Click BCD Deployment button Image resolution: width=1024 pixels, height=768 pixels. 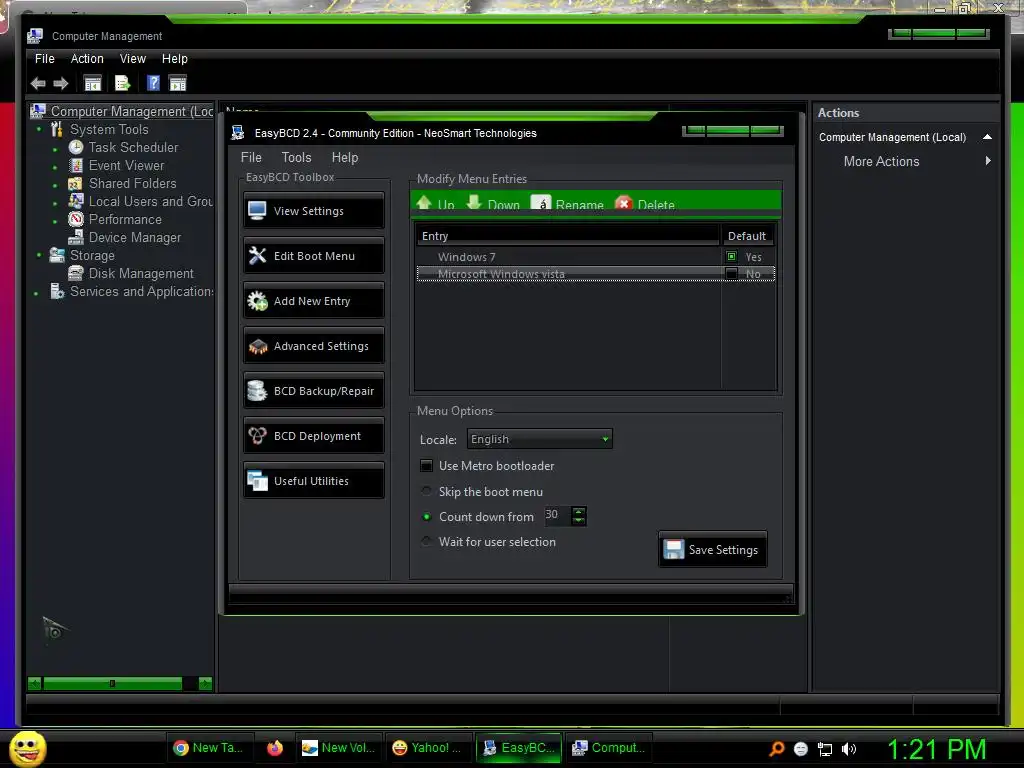[314, 436]
